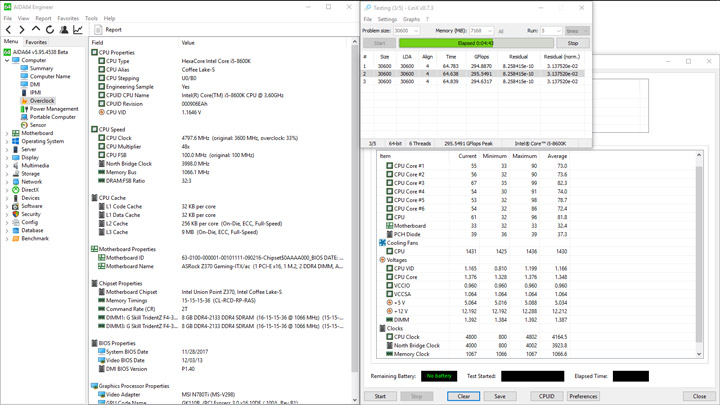720x405 pixels.
Task: Open the user icon in AIDA64 toolbar
Action: [64, 30]
